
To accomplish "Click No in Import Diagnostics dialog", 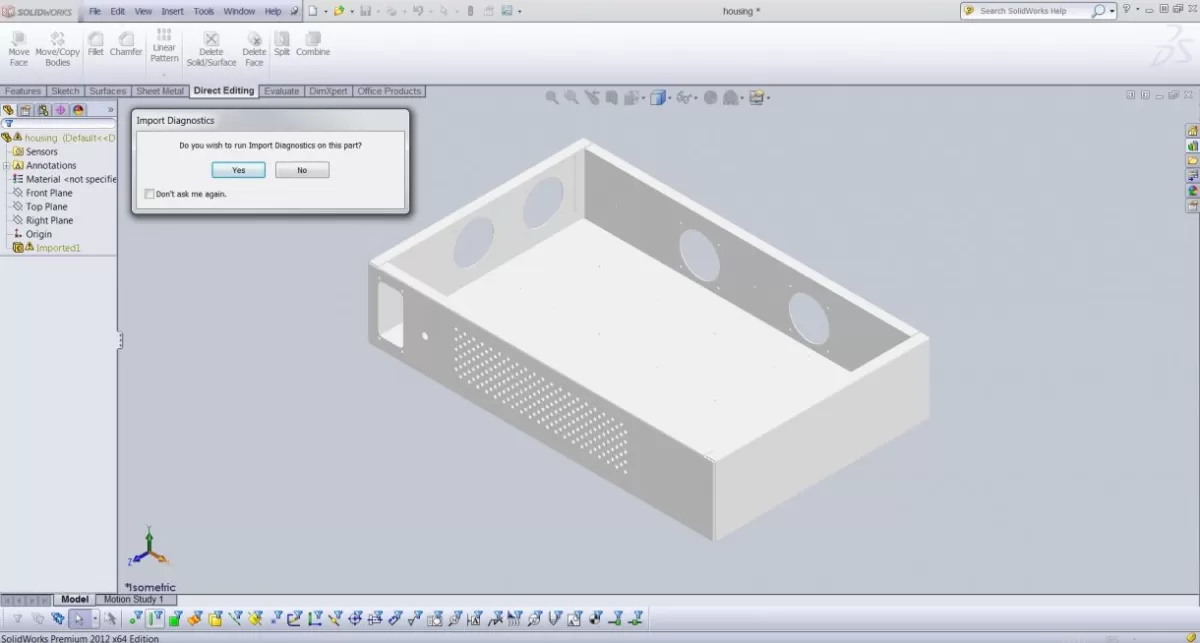I will point(302,170).
